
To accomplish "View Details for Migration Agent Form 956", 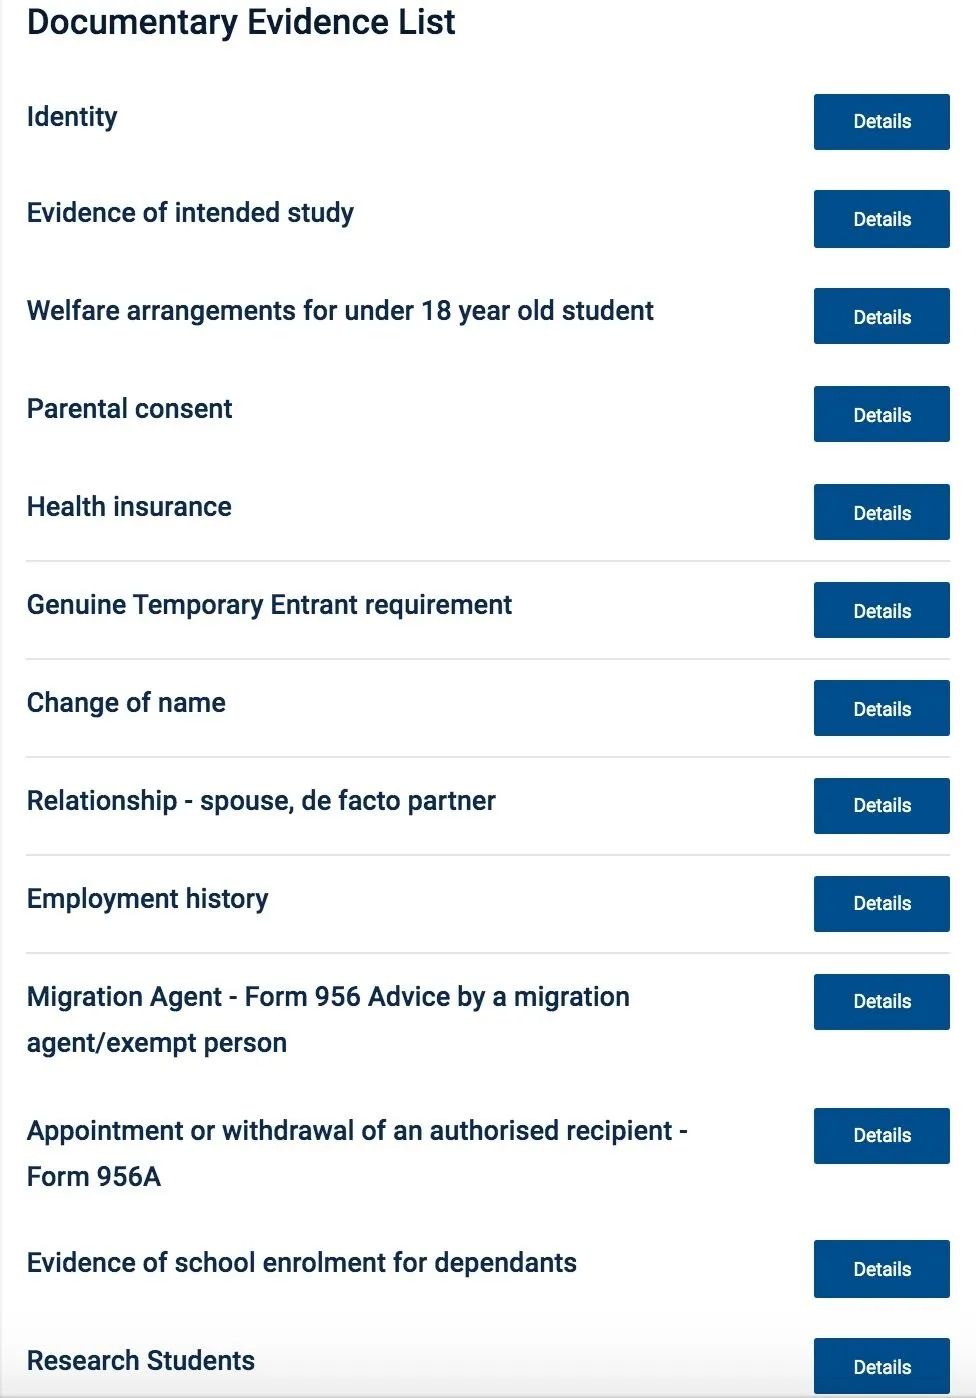I will coord(881,1002).
